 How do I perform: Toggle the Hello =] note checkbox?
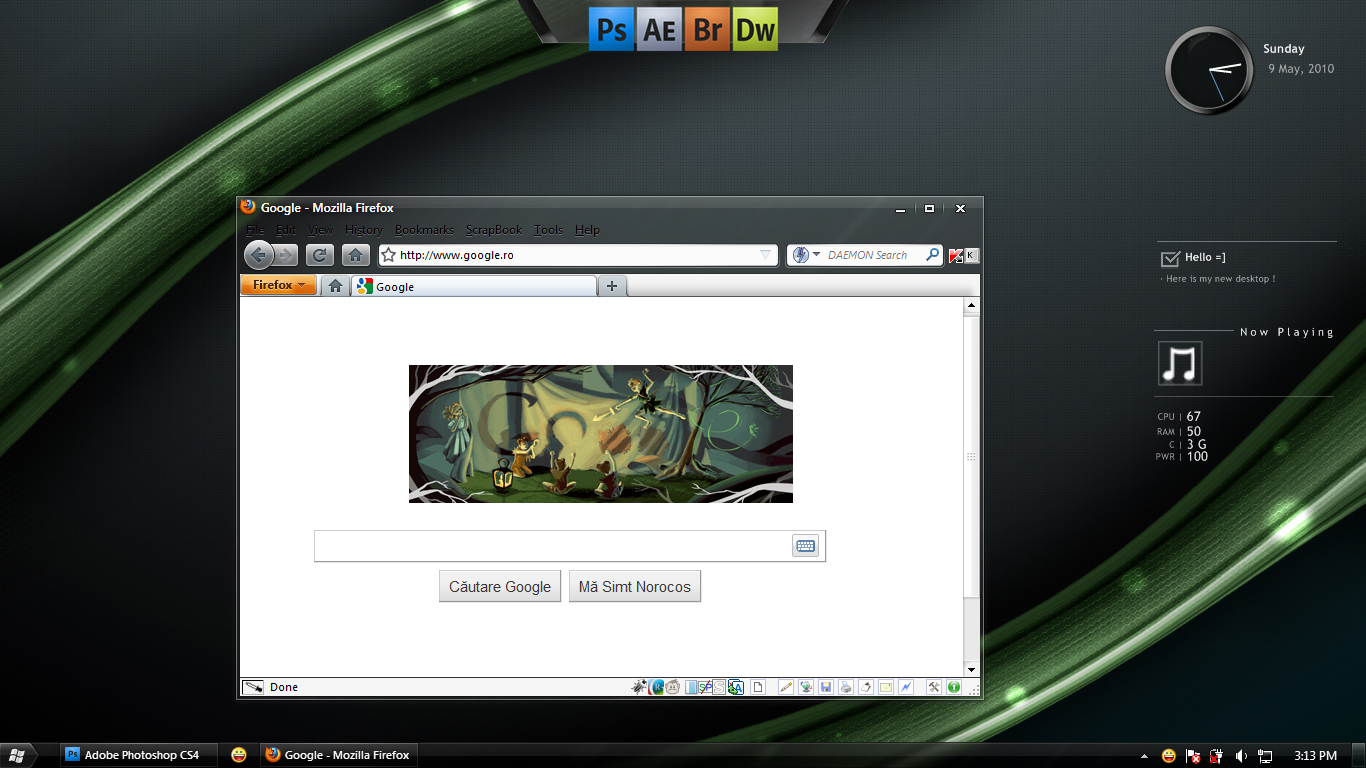tap(1170, 259)
